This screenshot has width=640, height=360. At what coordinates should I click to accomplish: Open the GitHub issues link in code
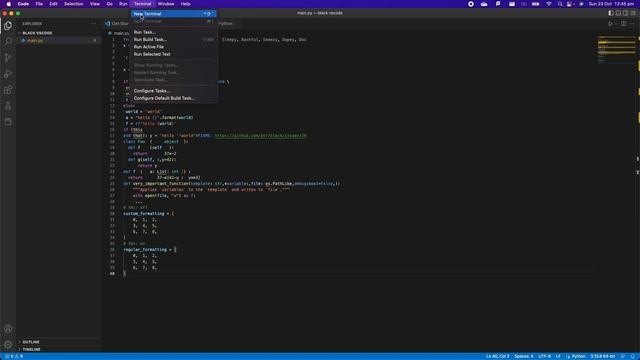260,136
